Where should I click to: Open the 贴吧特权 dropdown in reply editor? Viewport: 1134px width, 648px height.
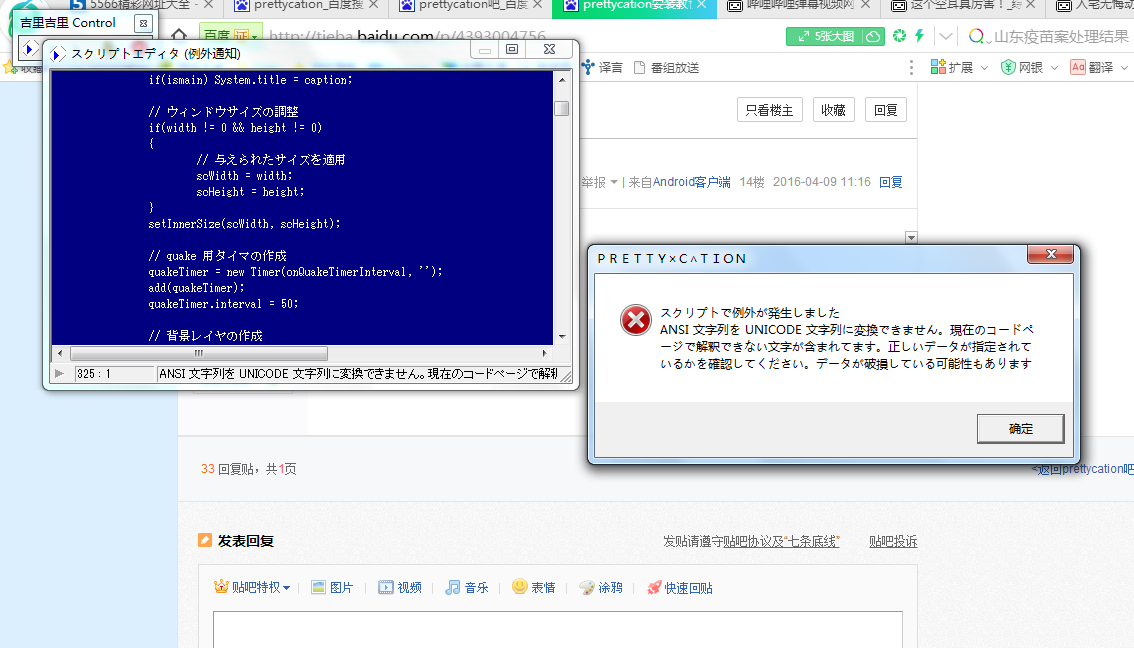[252, 587]
